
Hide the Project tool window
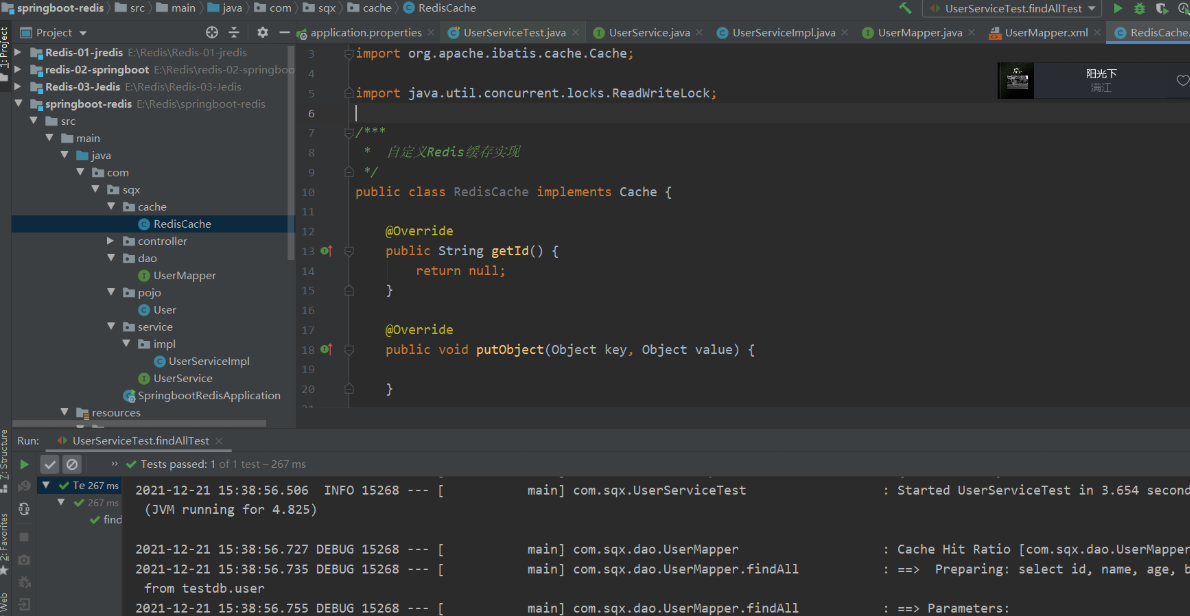pos(285,33)
